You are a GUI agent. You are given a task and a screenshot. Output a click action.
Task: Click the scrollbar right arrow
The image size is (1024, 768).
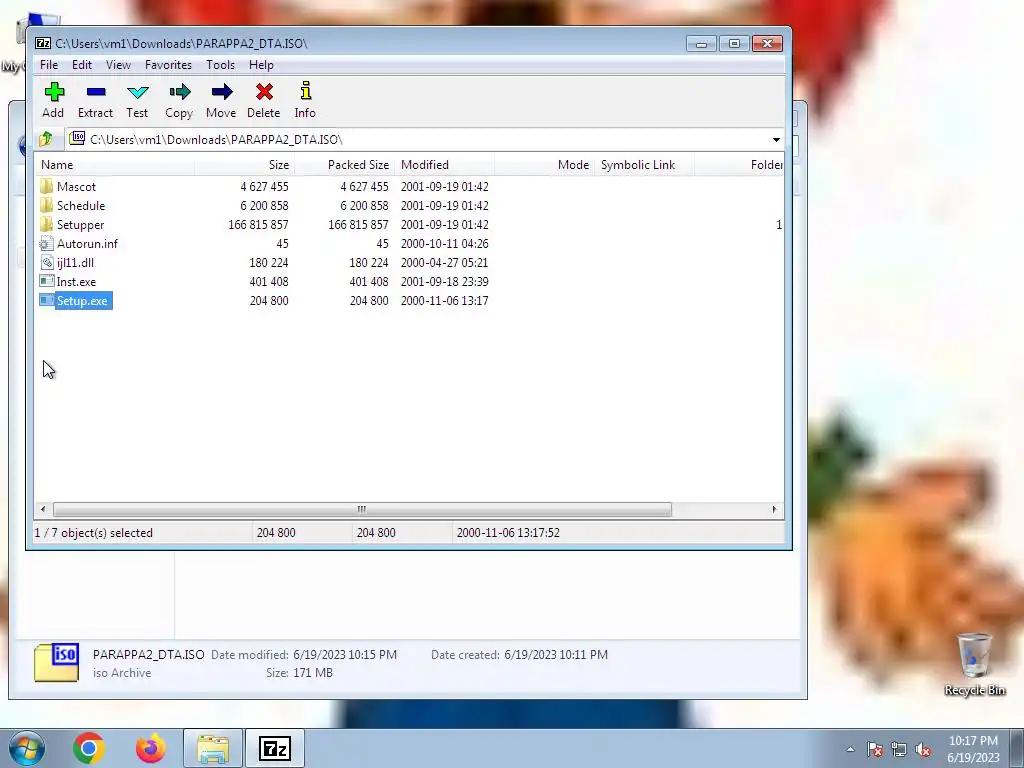pos(775,509)
